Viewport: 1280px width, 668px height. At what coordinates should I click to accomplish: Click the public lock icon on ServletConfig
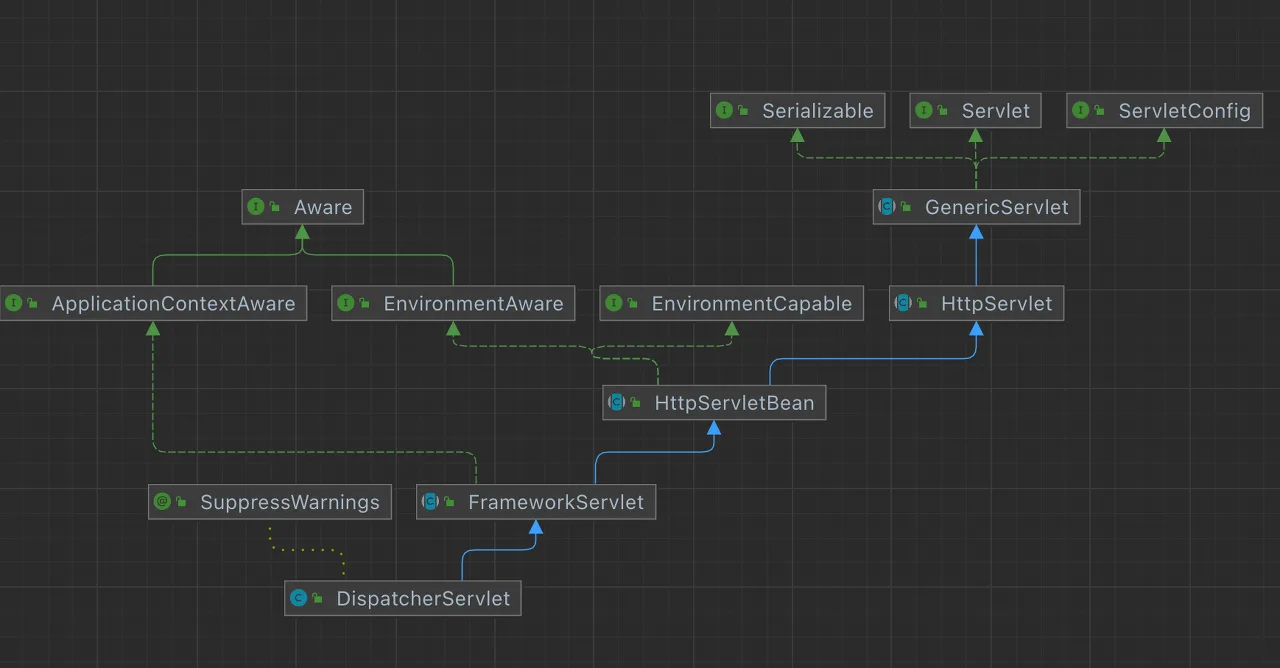(1100, 111)
